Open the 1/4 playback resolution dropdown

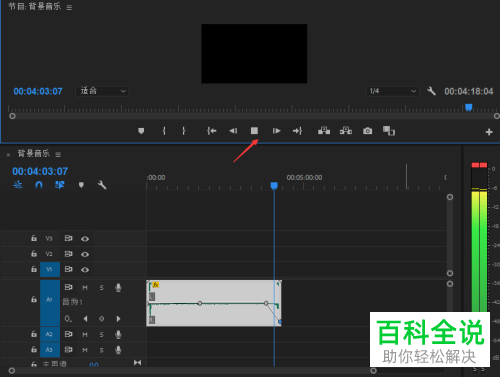click(x=392, y=91)
